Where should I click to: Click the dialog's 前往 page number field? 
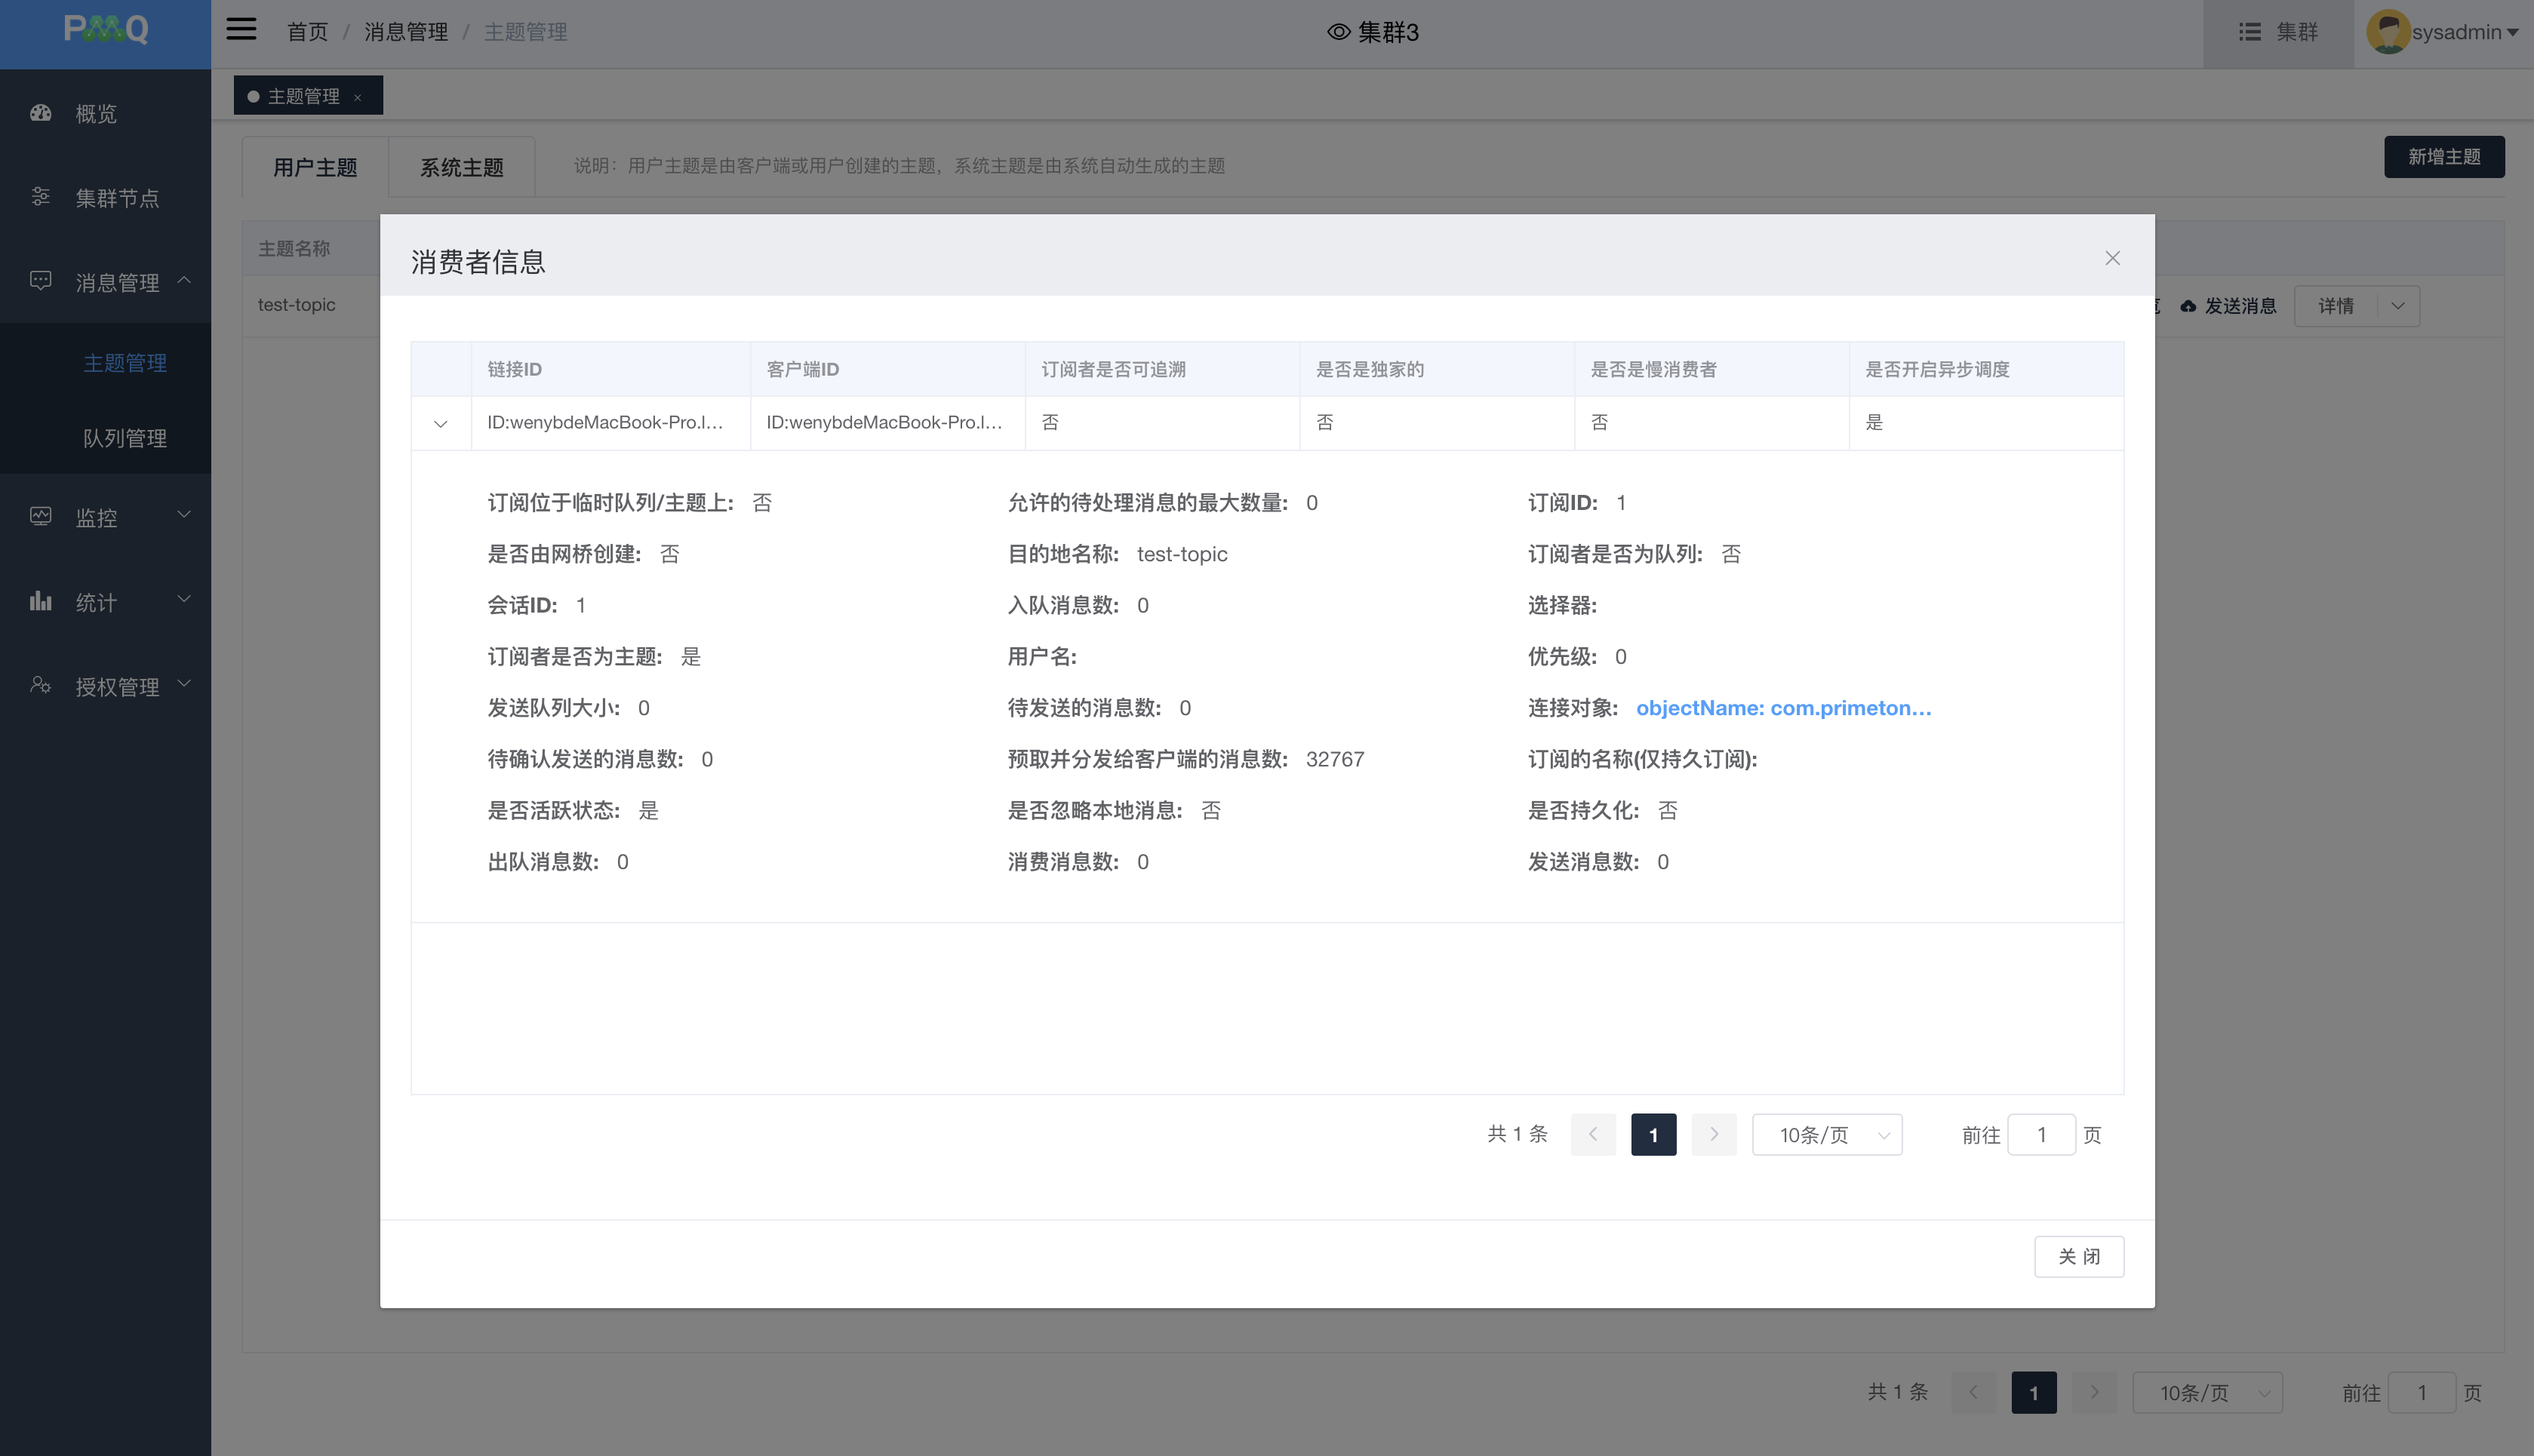click(2041, 1135)
